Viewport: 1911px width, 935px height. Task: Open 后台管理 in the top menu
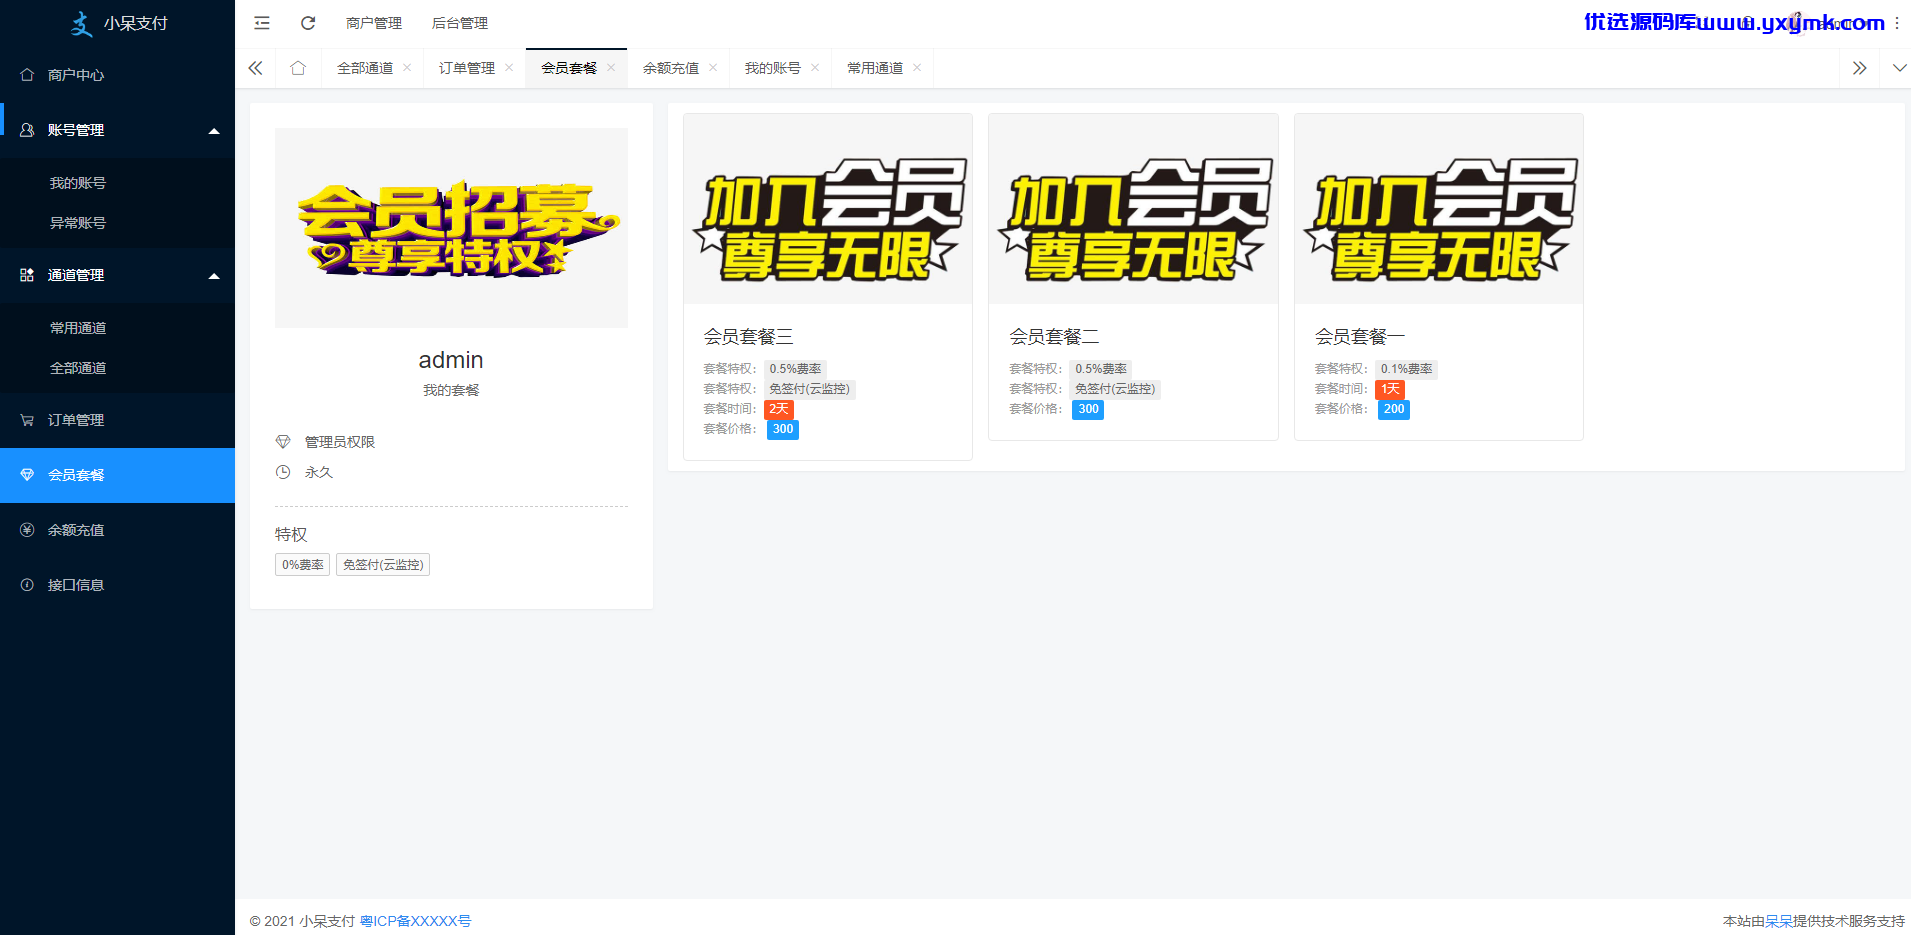pos(460,23)
